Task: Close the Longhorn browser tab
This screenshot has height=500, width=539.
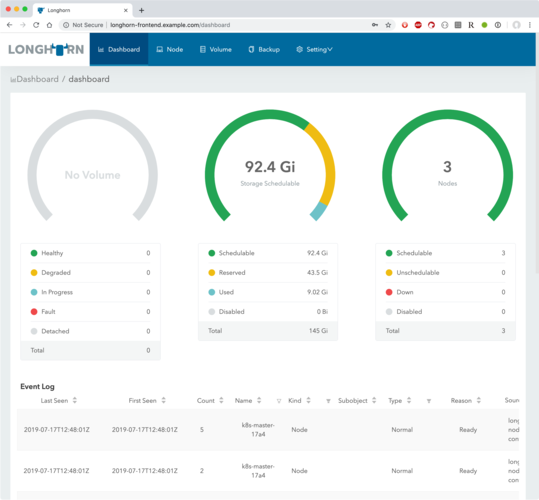Action: click(x=125, y=10)
